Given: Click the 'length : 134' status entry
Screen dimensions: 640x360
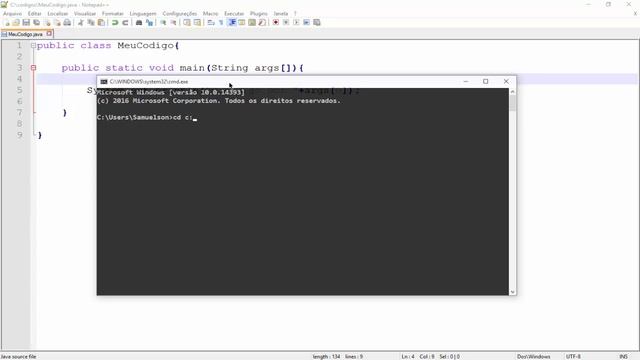Looking at the screenshot, I should [326, 356].
